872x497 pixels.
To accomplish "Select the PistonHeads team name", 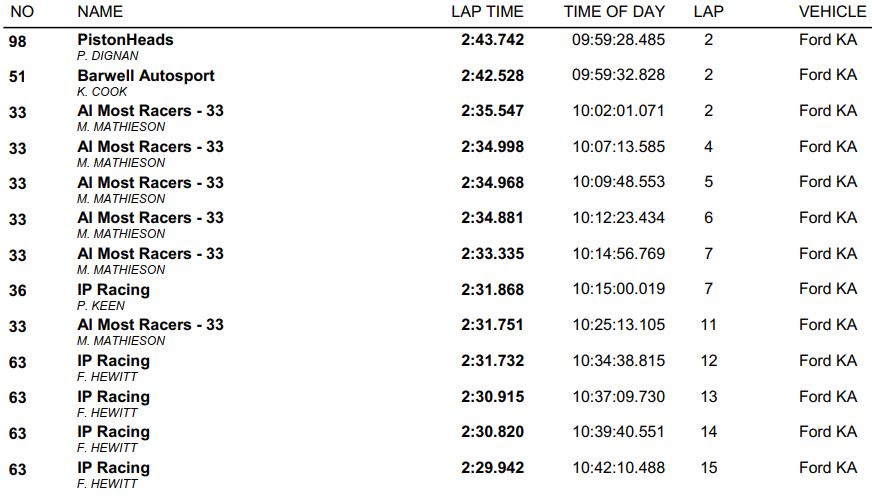I will [125, 39].
